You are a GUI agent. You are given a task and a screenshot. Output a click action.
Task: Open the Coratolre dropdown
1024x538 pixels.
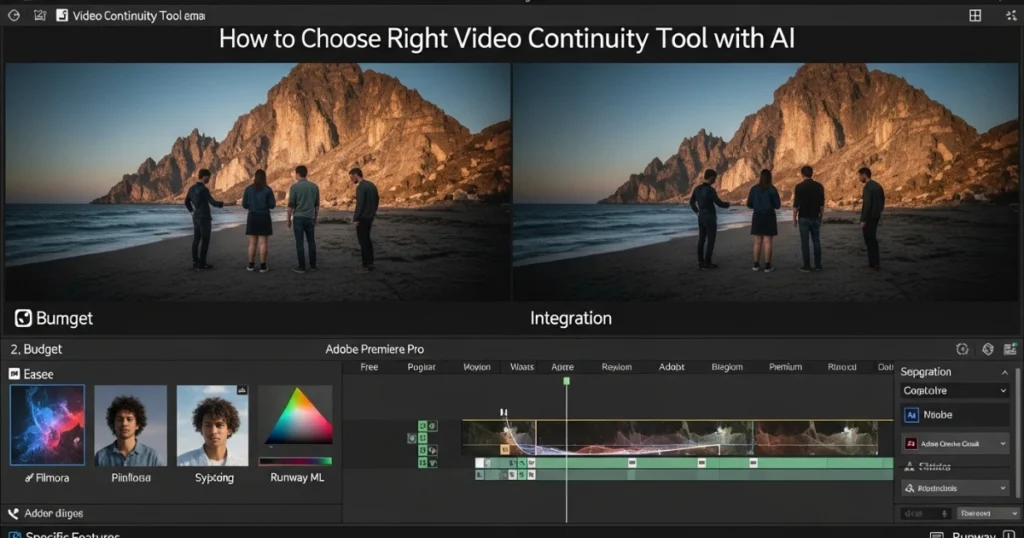point(955,390)
